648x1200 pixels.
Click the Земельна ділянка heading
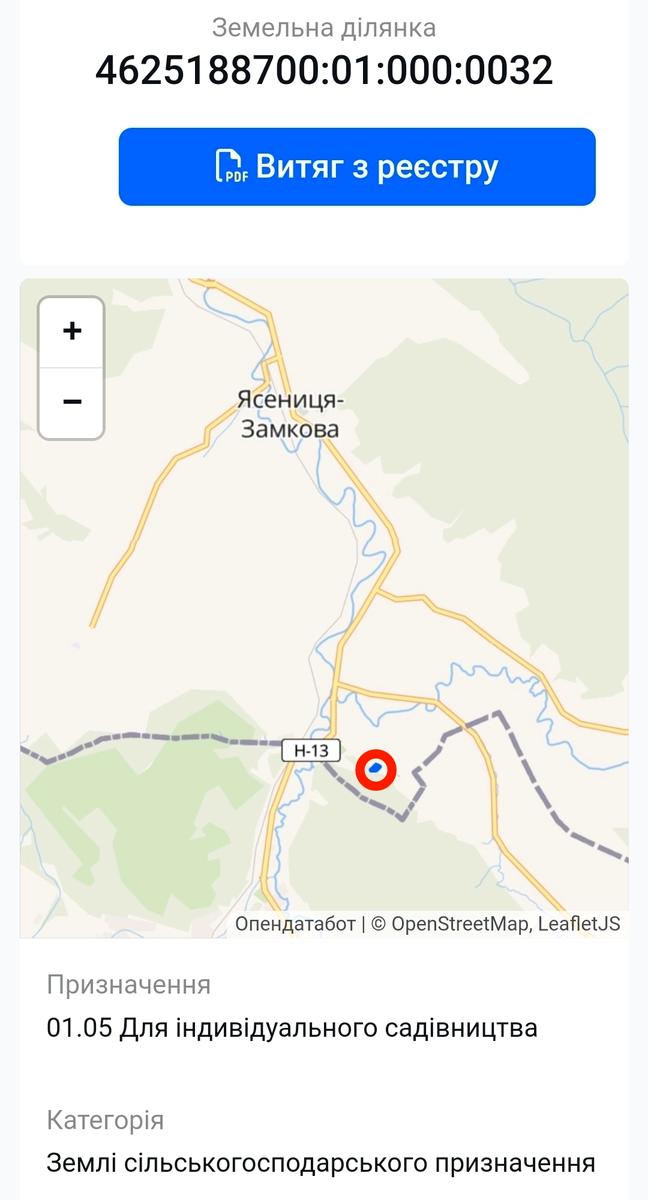[324, 27]
